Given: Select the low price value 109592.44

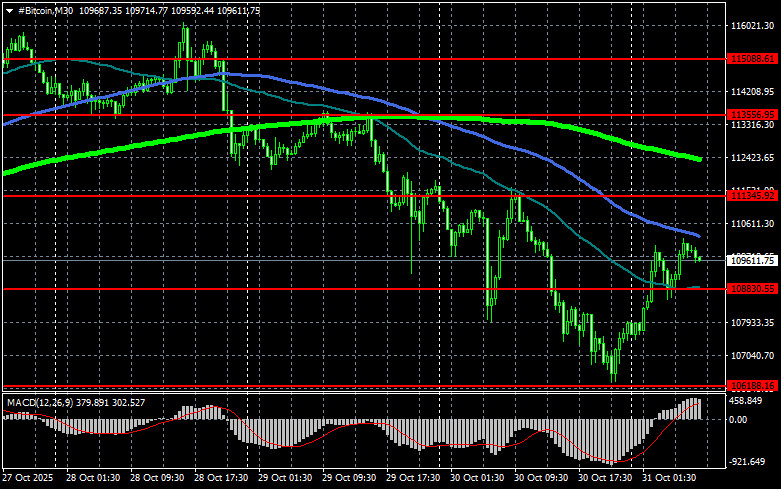Looking at the screenshot, I should click(192, 11).
